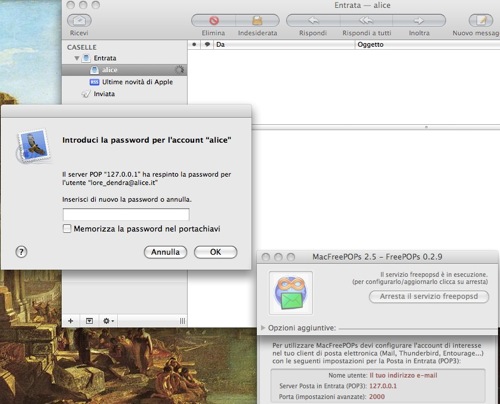Image resolution: width=500 pixels, height=404 pixels.
Task: Click the Inoltra forward arrow icon
Action: point(419,20)
